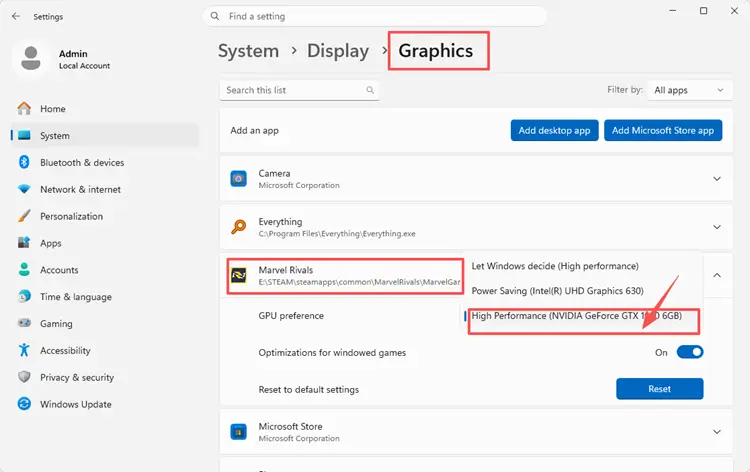Open Gaming settings page
This screenshot has width=750, height=472.
(104, 323)
